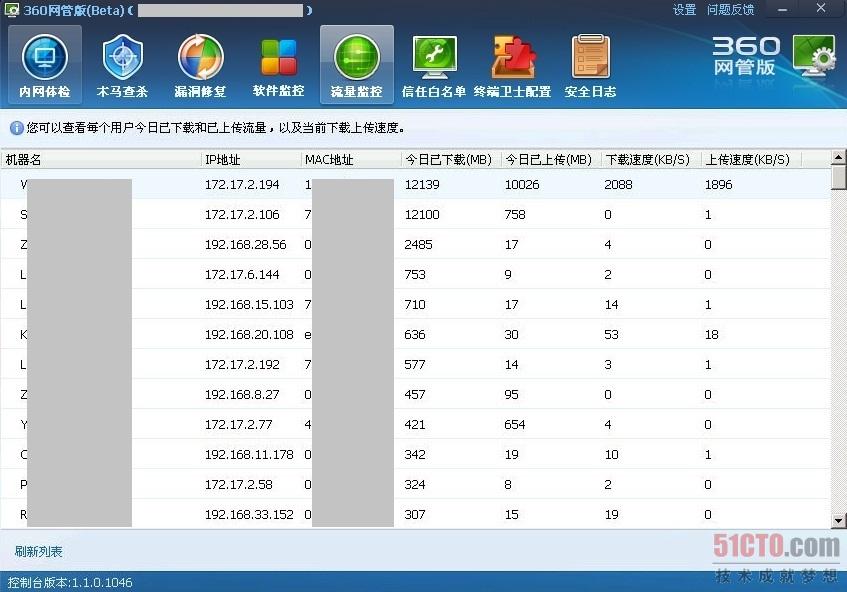Select the row with IP 172.17.2.77
The width and height of the screenshot is (847, 592).
(x=415, y=425)
